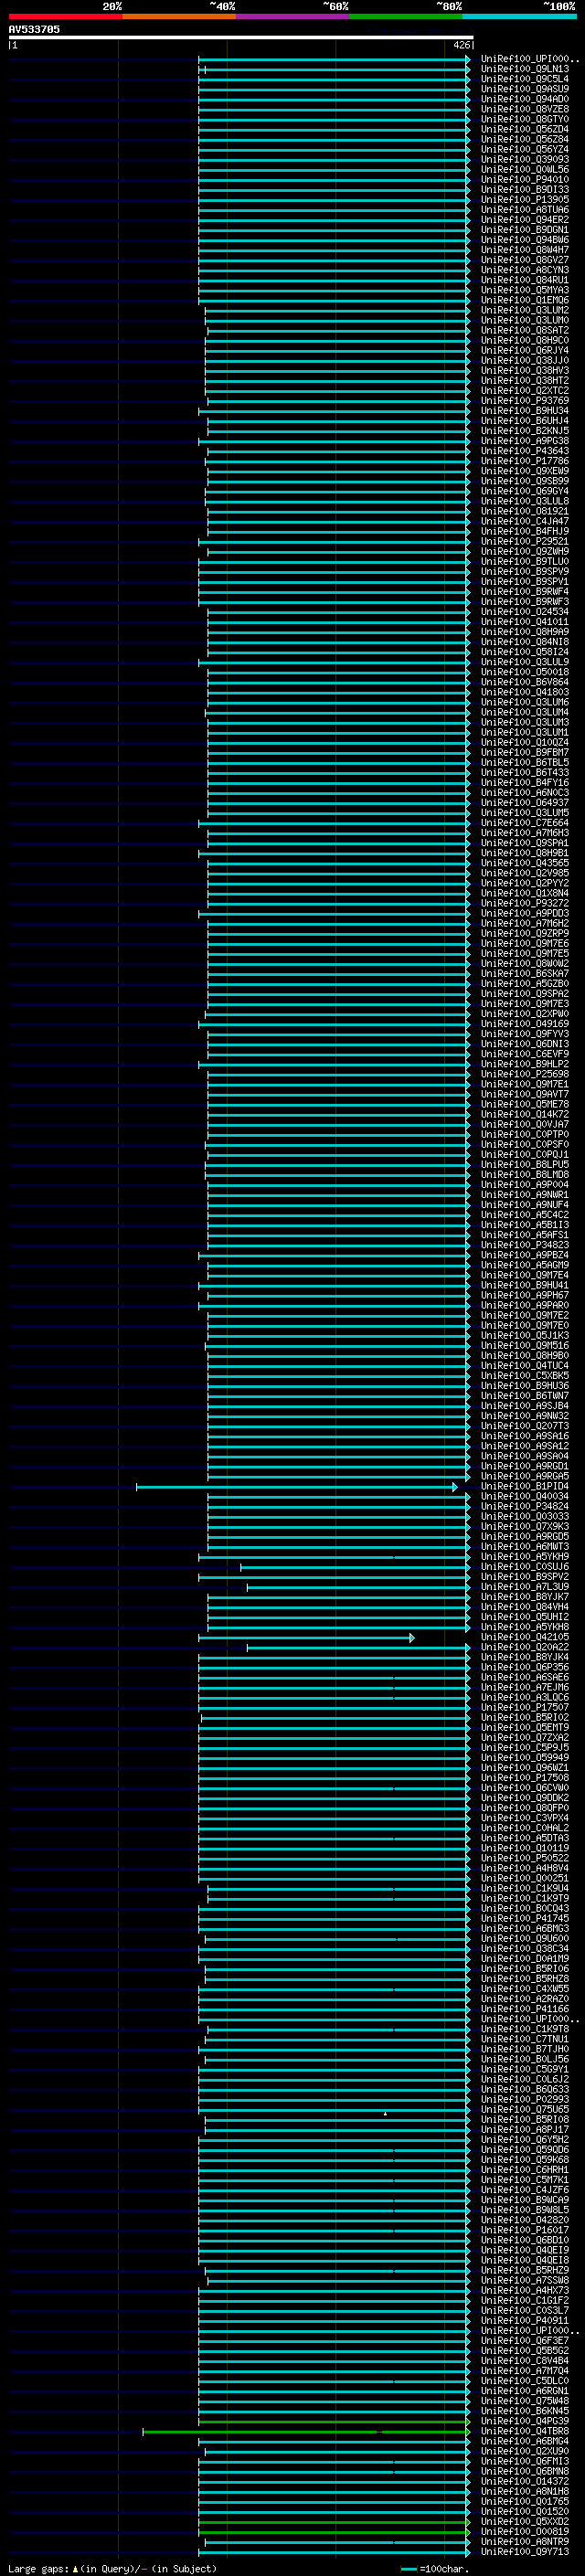The height and width of the screenshot is (2576, 585).
Task: Select the UniRef100_Q41011 hit label
Action: point(524,622)
